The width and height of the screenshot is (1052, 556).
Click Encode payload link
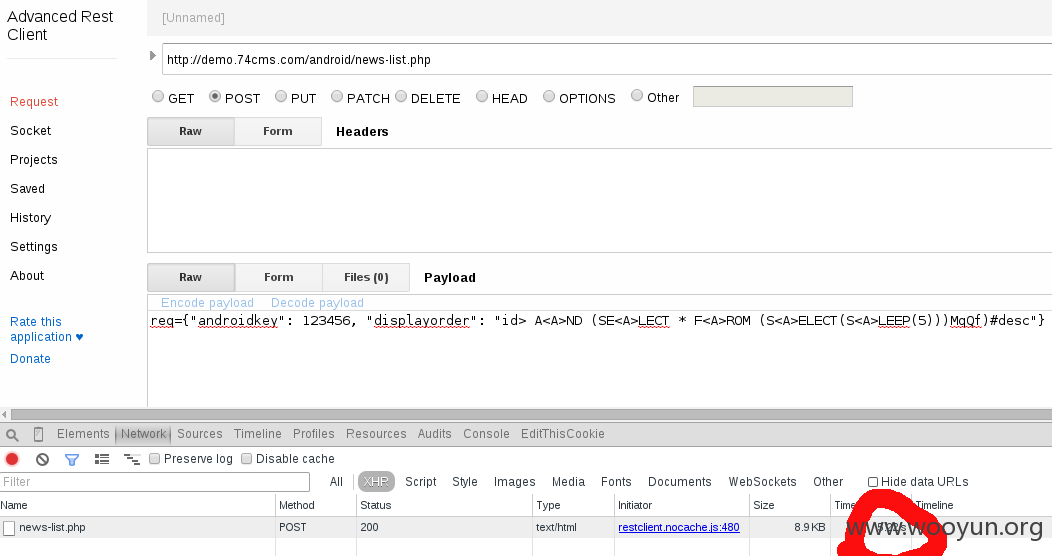point(207,302)
